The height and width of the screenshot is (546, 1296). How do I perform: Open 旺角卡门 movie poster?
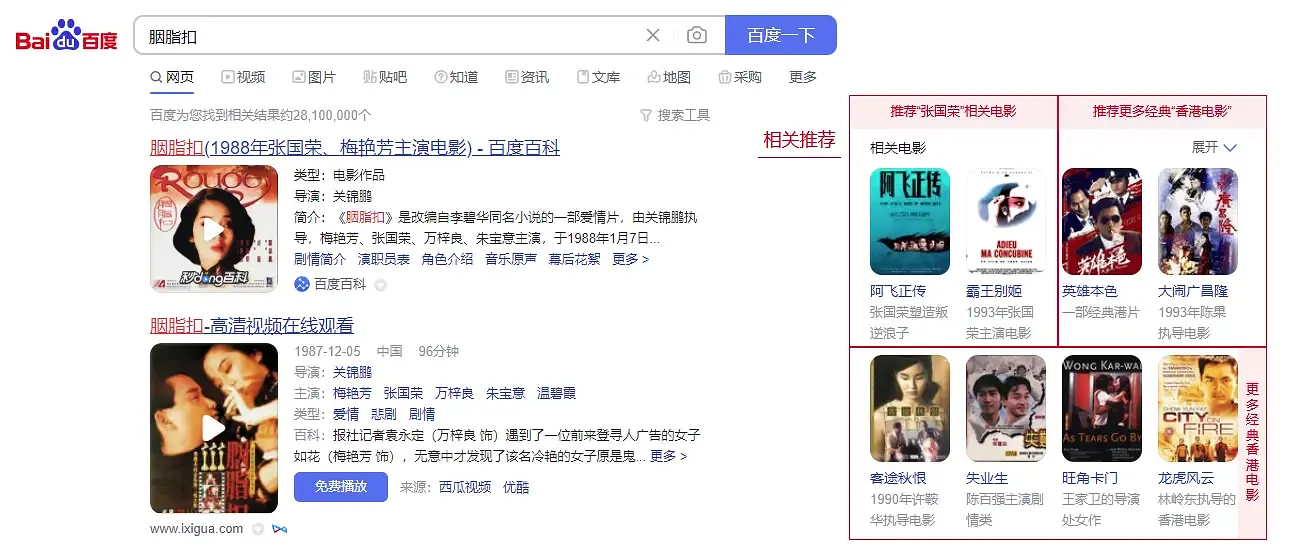[x=1102, y=408]
